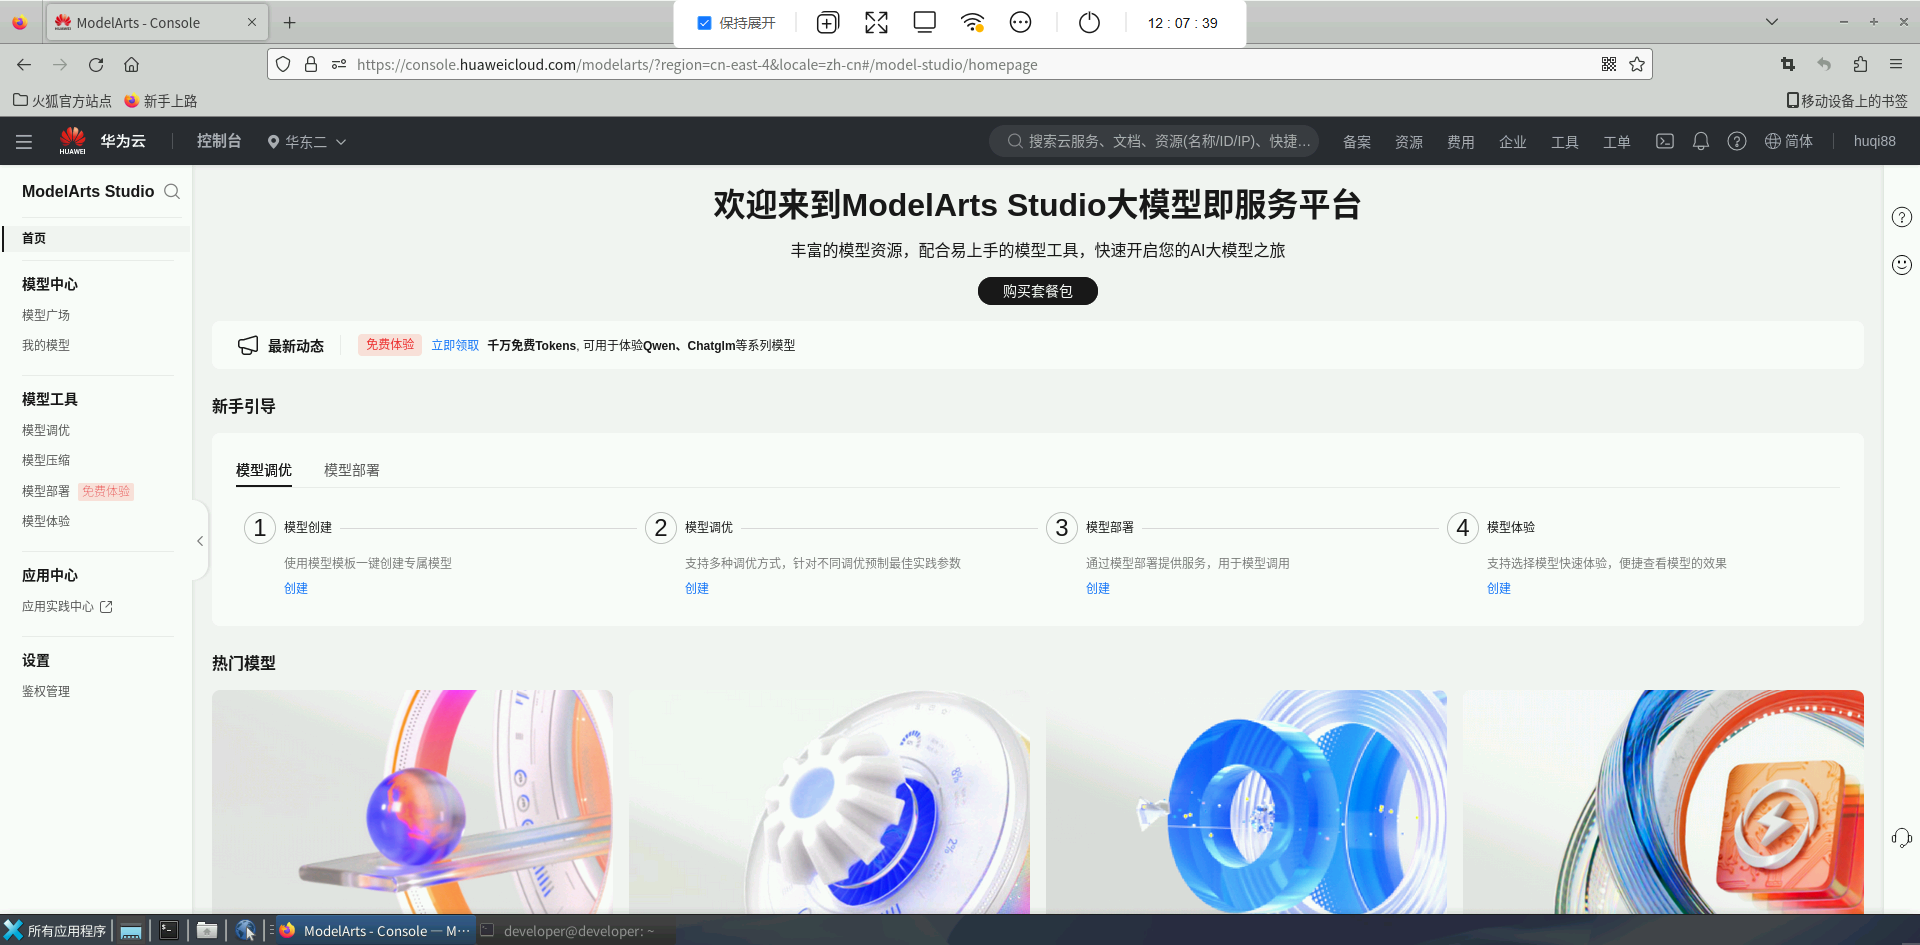Focus the cloud services search box

click(x=1154, y=141)
